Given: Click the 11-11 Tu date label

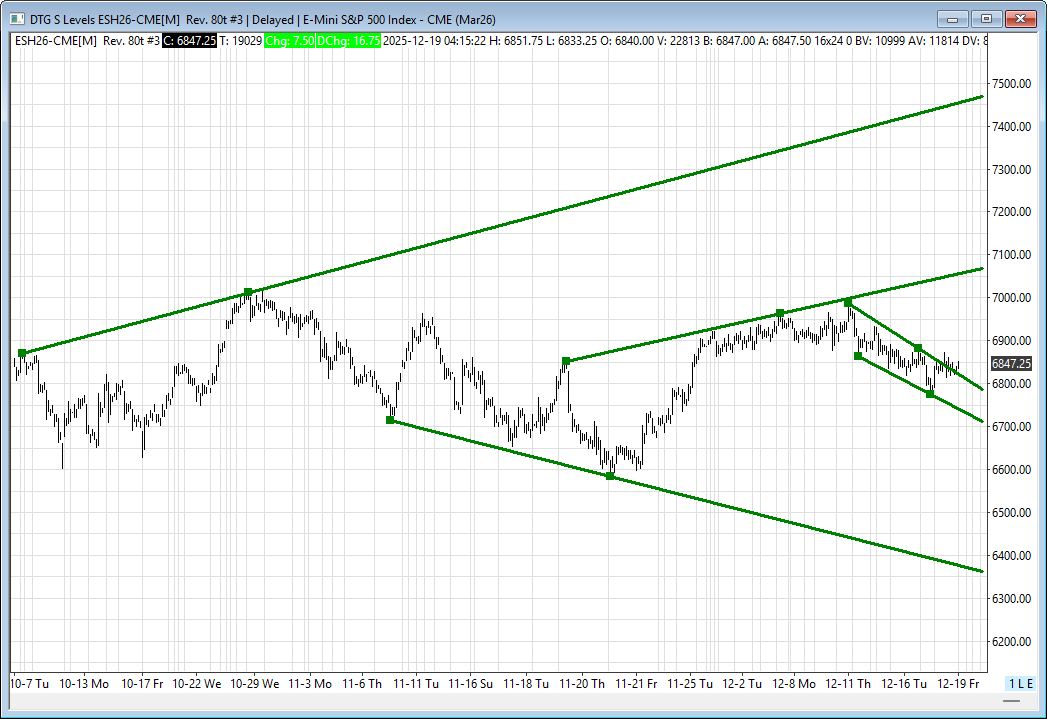Looking at the screenshot, I should pyautogui.click(x=416, y=684).
